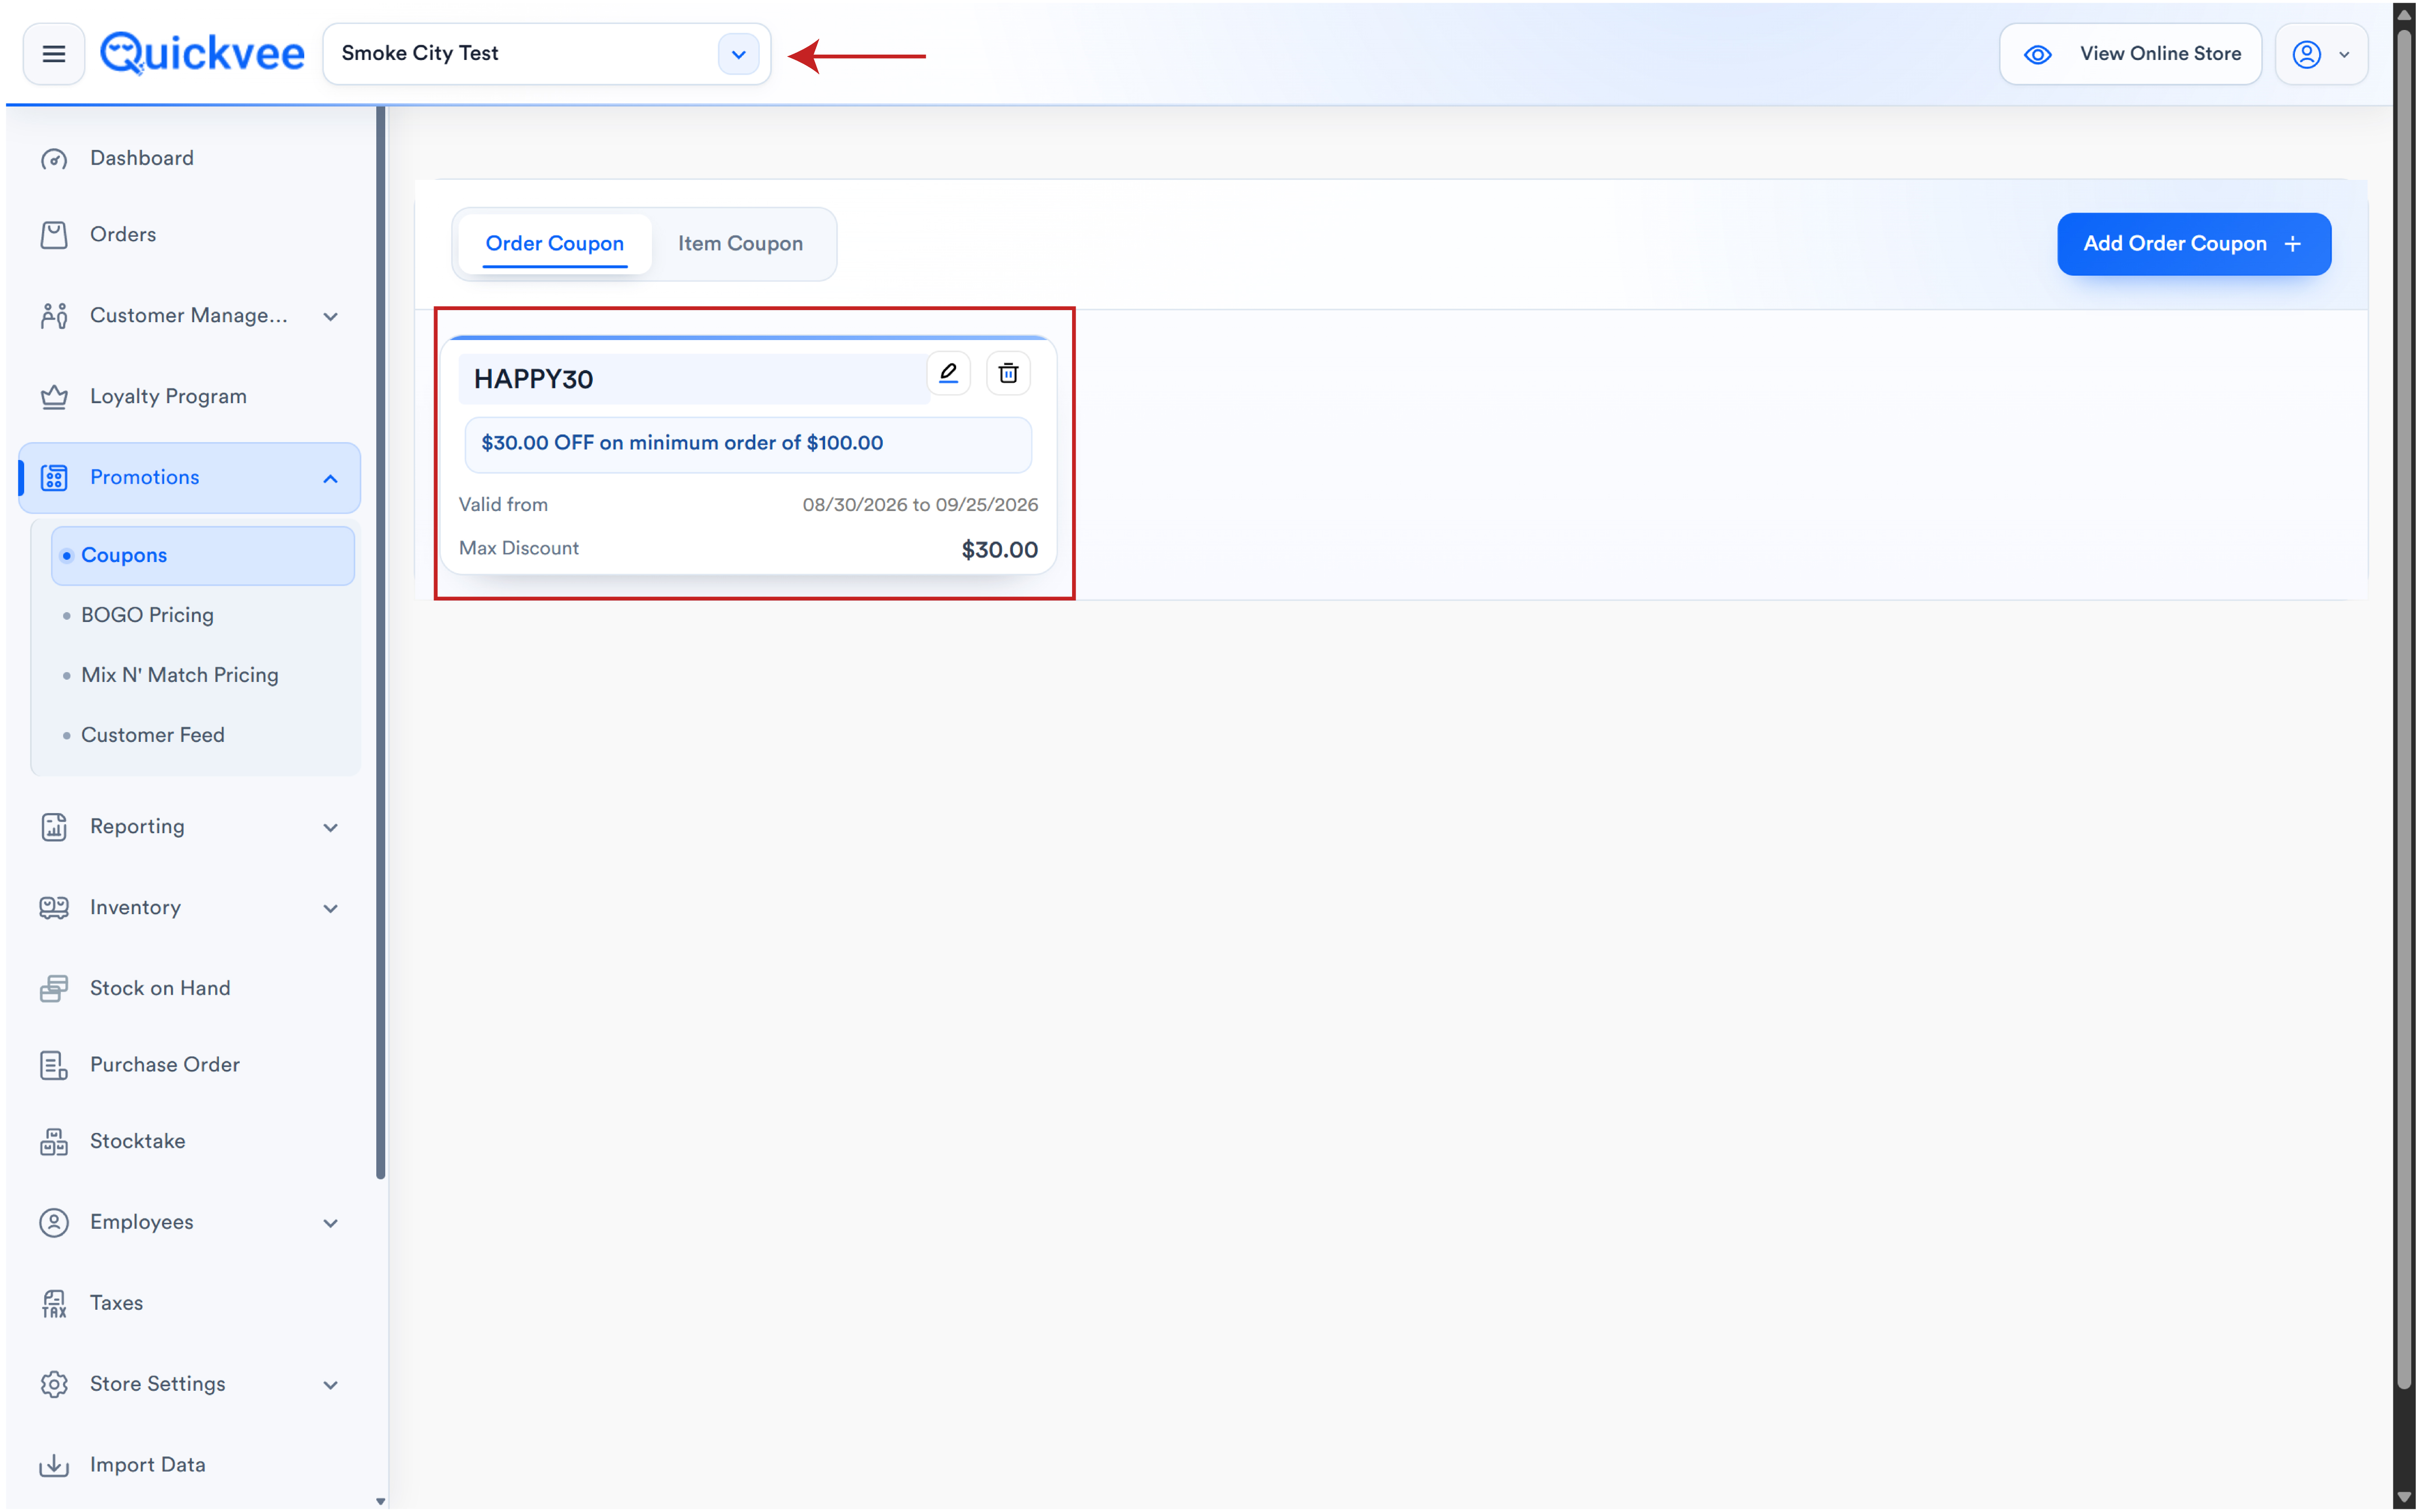Expand the Inventory submenu chevron
Viewport: 2422px width, 1512px height.
330,909
